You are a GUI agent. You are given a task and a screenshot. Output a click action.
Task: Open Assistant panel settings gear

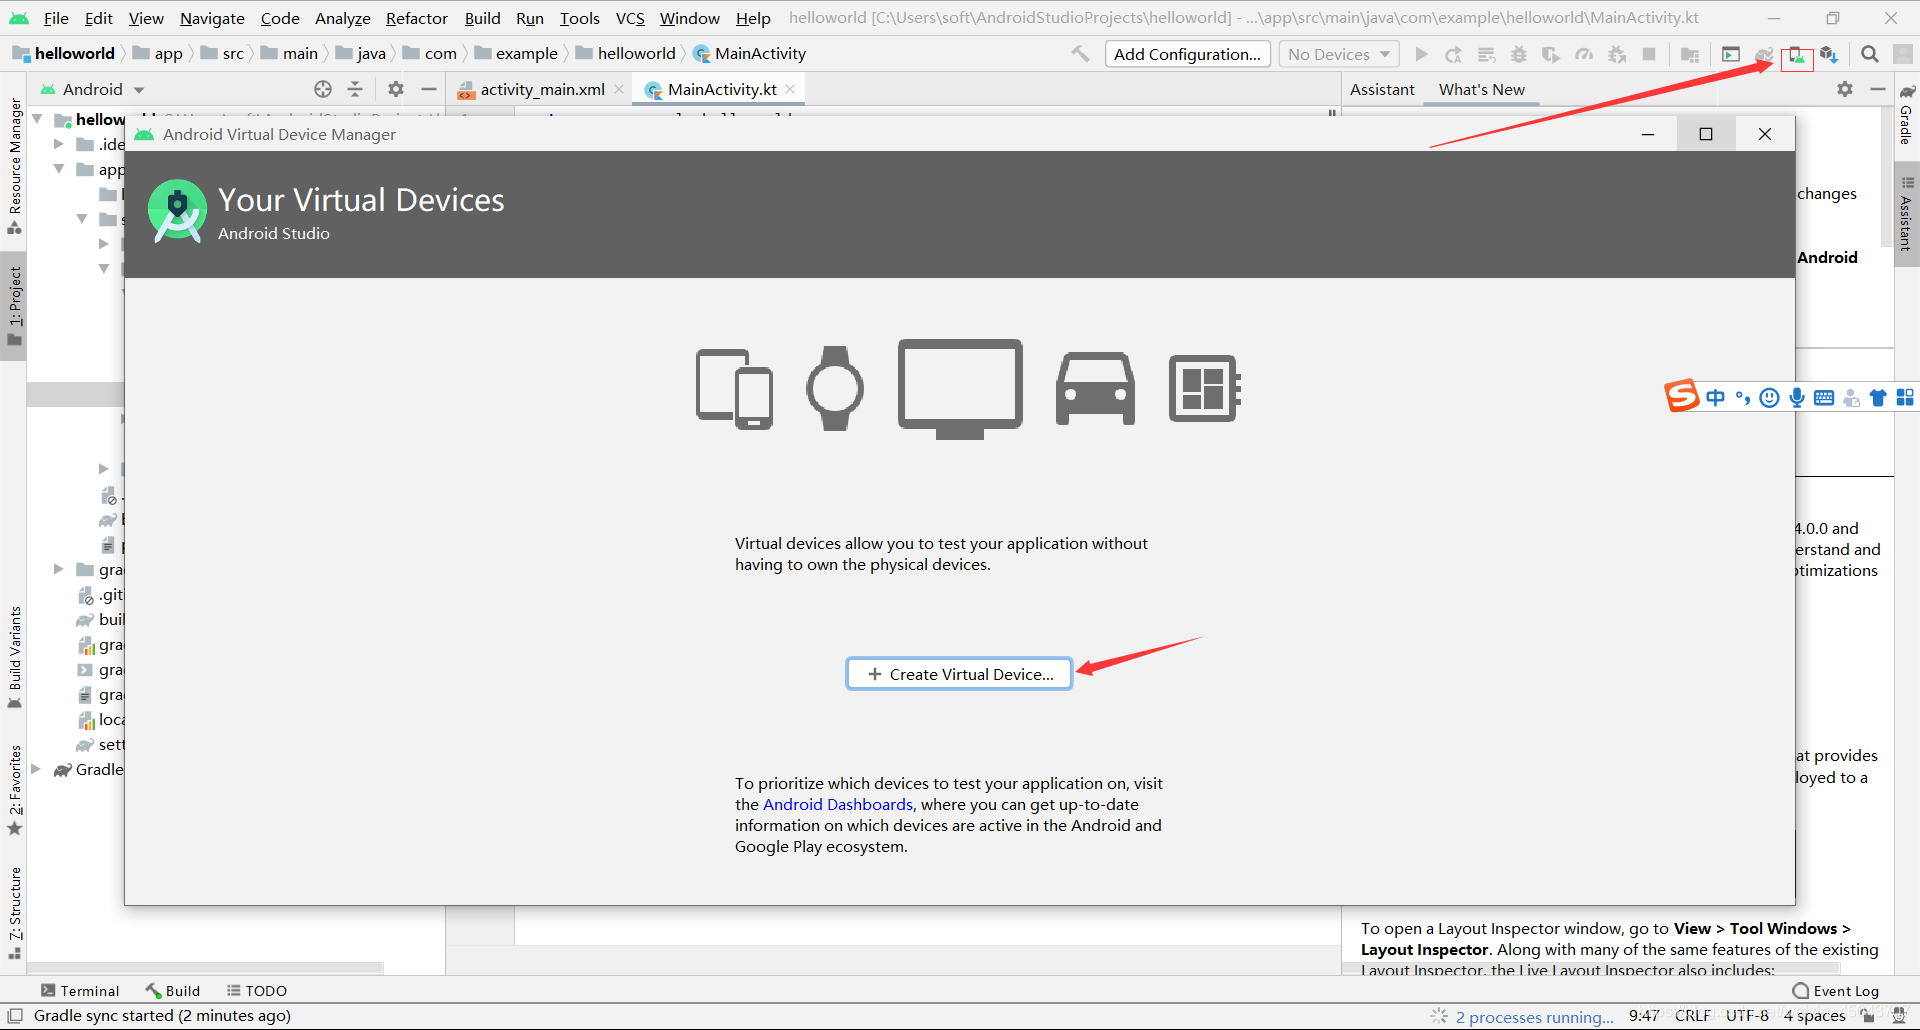point(1845,89)
